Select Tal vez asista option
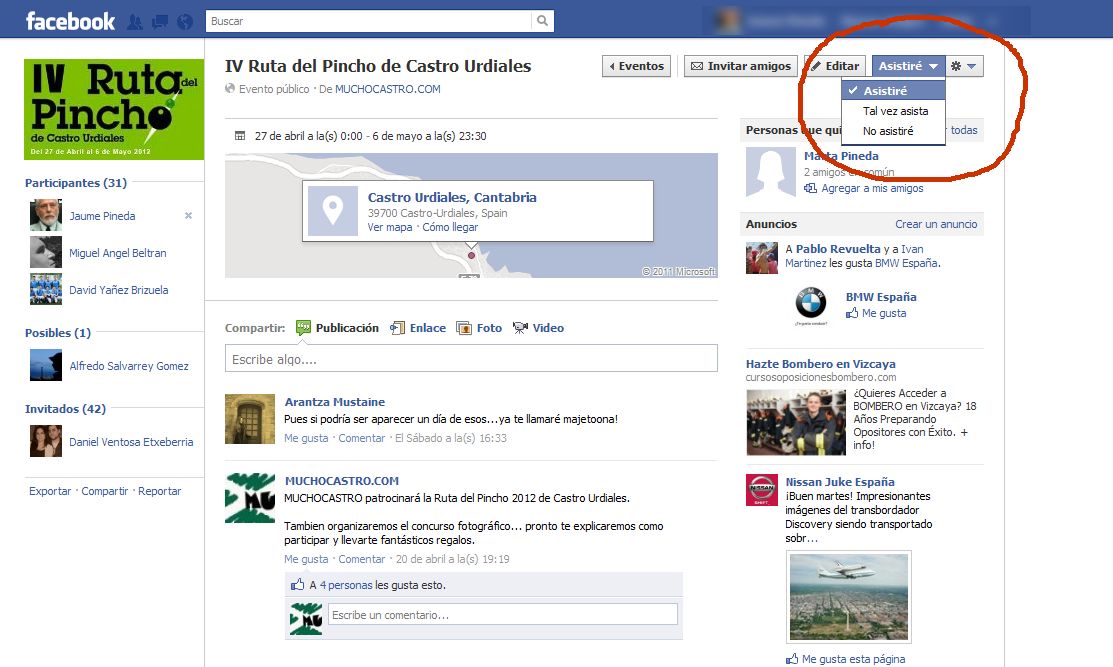Image resolution: width=1113 pixels, height=667 pixels. click(x=894, y=111)
